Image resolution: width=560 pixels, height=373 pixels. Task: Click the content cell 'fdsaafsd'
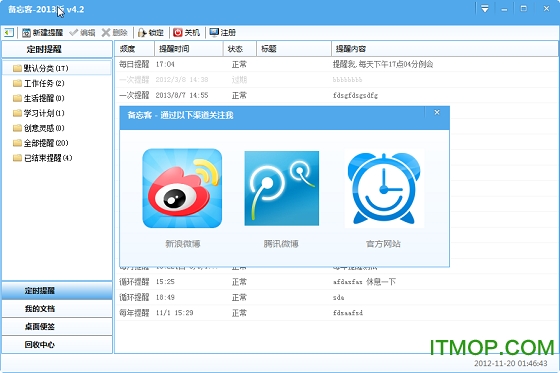coord(348,313)
